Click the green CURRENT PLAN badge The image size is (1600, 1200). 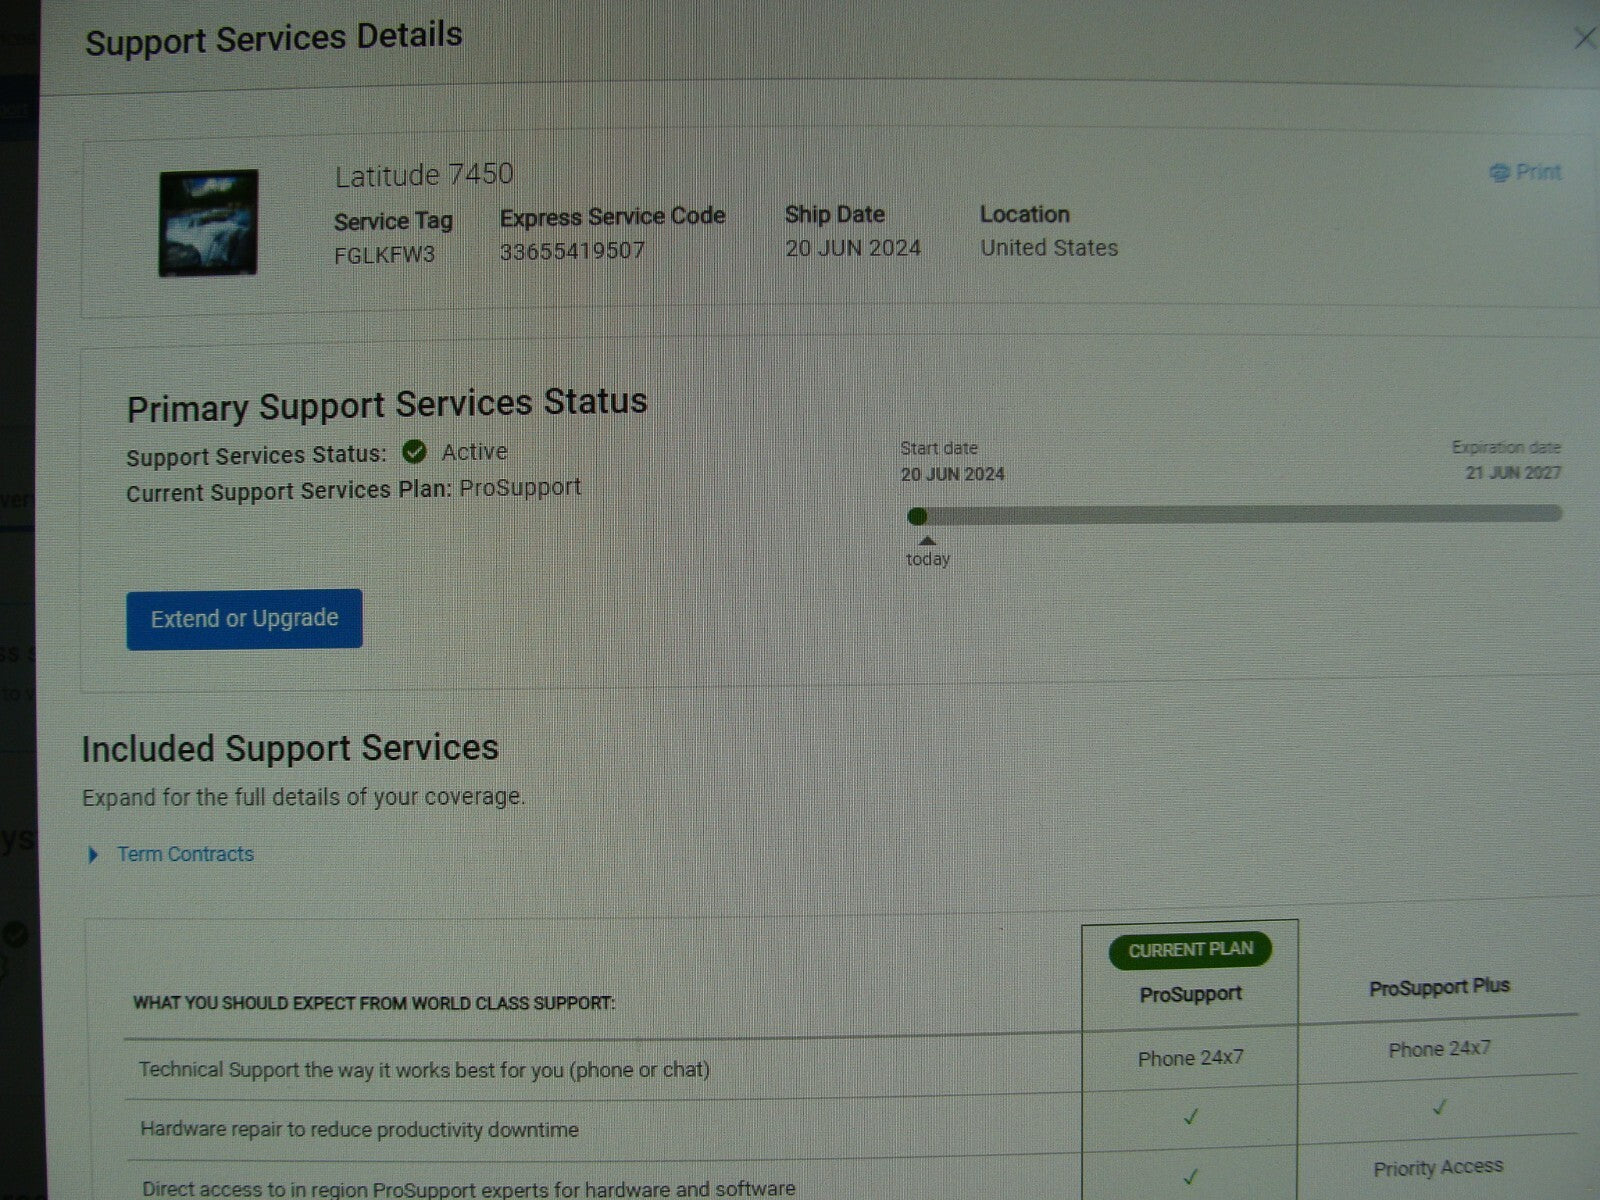(x=1190, y=949)
